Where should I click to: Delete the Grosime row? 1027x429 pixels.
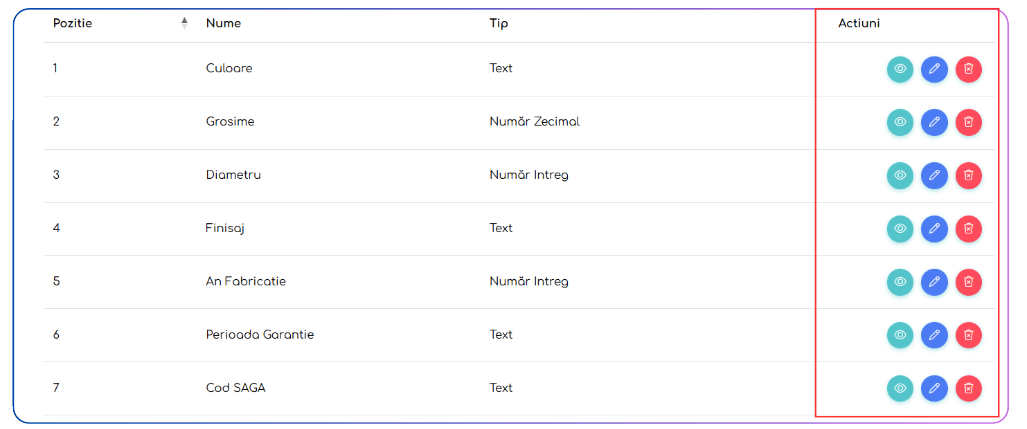pos(968,122)
